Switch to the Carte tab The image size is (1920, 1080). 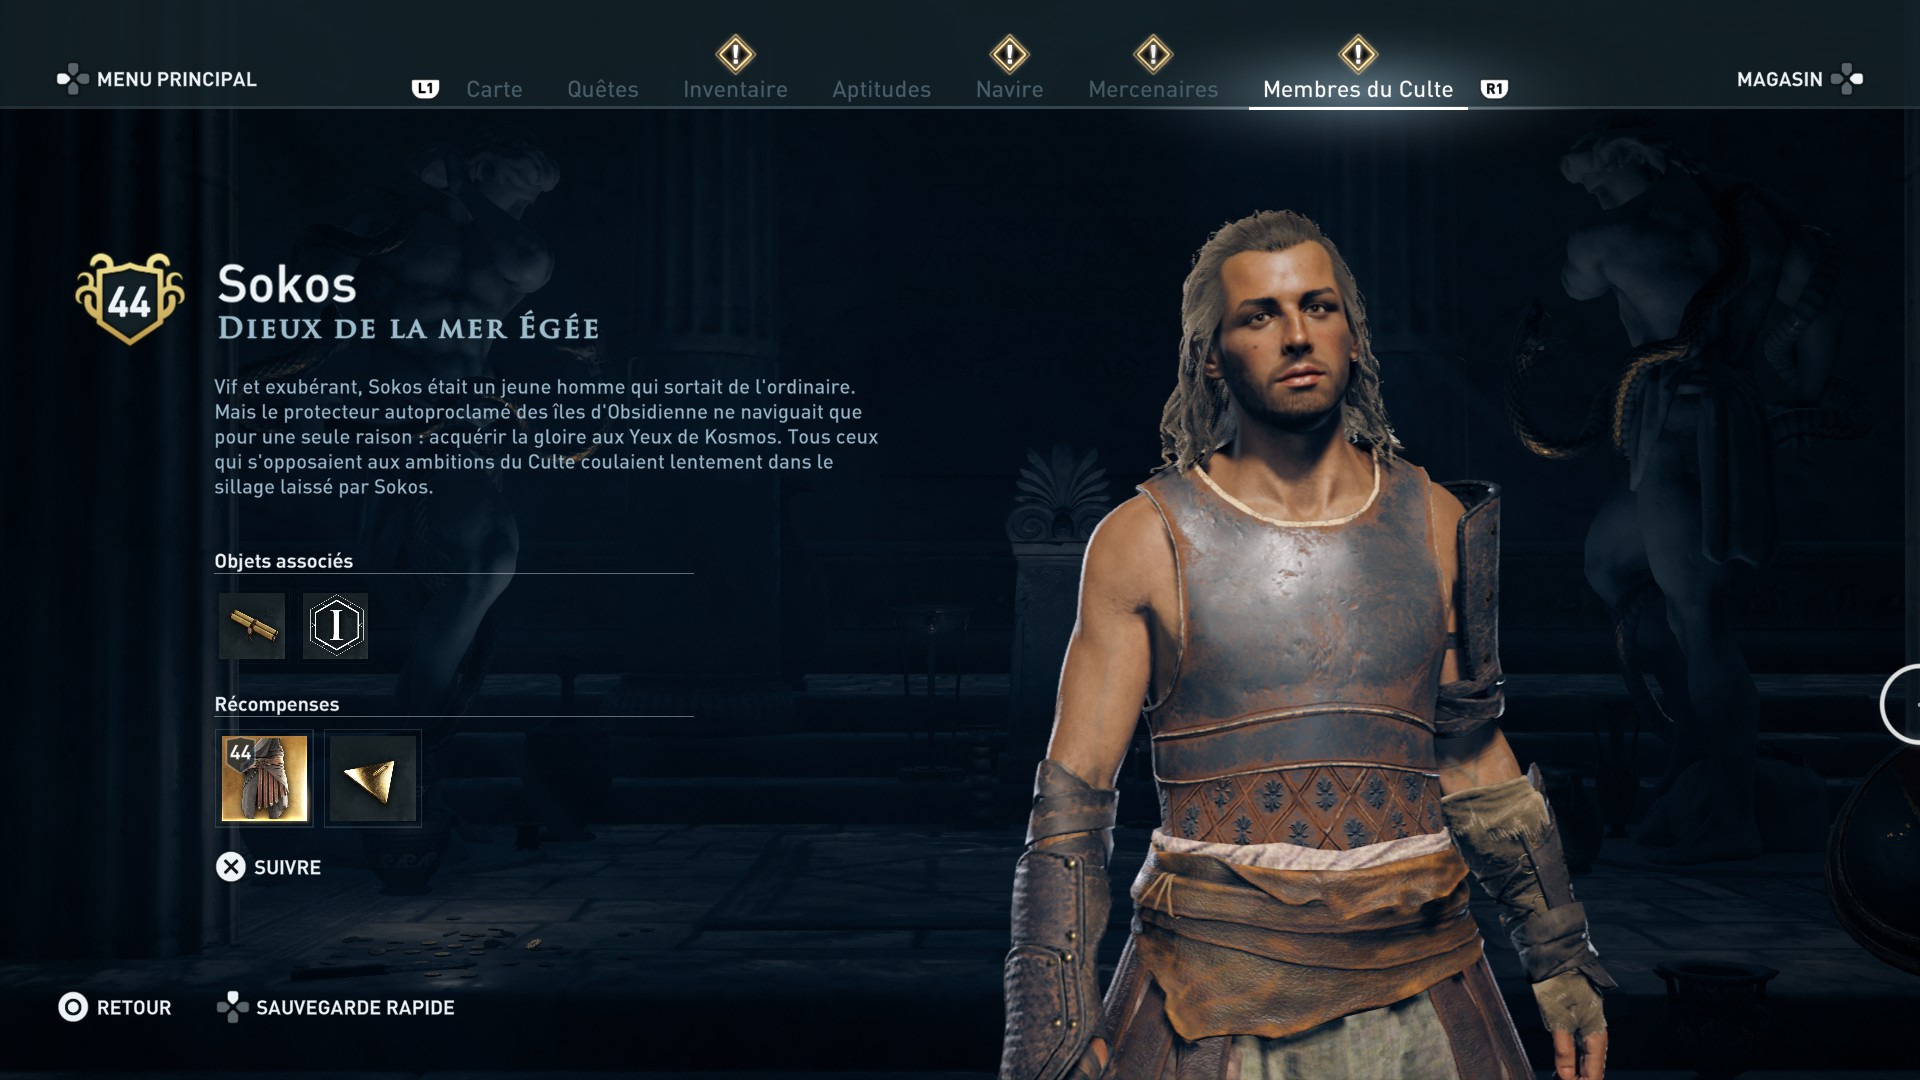point(494,89)
